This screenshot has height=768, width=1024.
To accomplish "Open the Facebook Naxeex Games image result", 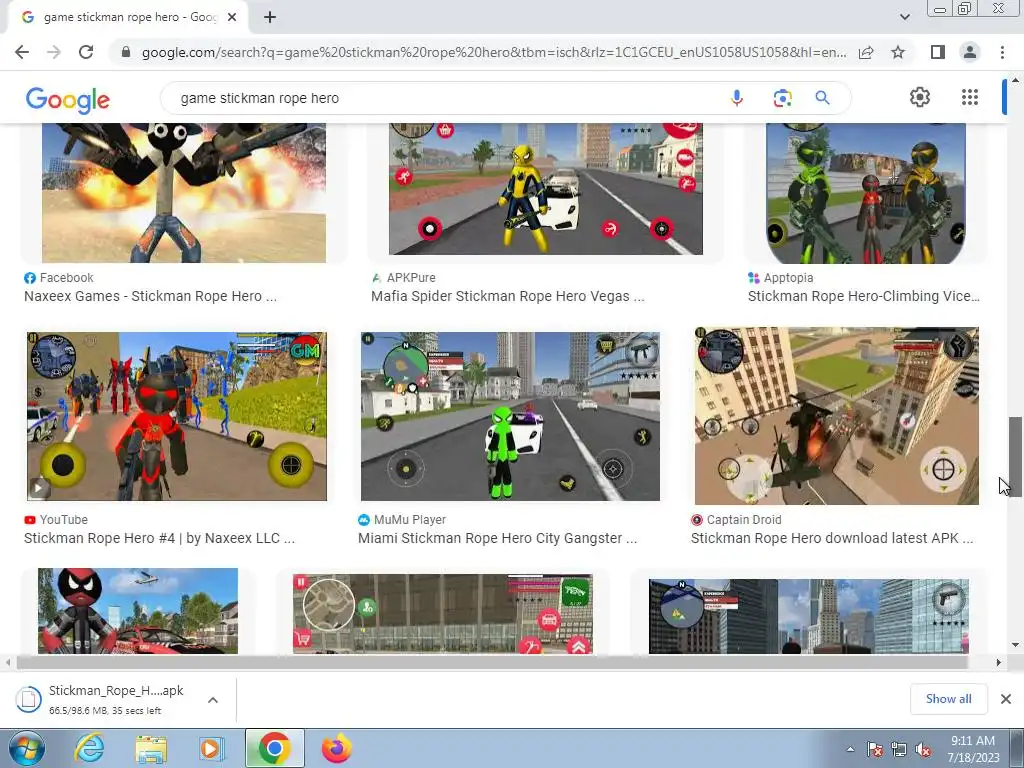I will point(184,193).
